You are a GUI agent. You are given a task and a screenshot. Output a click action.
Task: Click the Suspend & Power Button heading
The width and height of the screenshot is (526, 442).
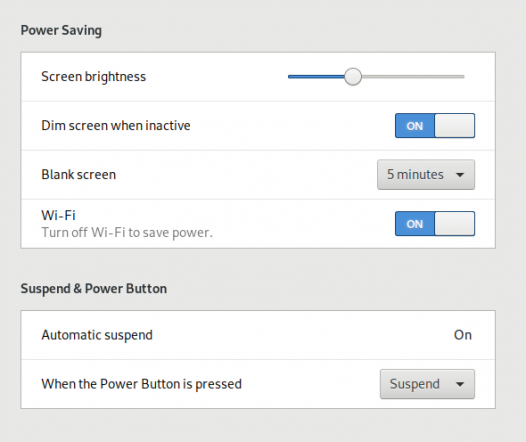94,289
